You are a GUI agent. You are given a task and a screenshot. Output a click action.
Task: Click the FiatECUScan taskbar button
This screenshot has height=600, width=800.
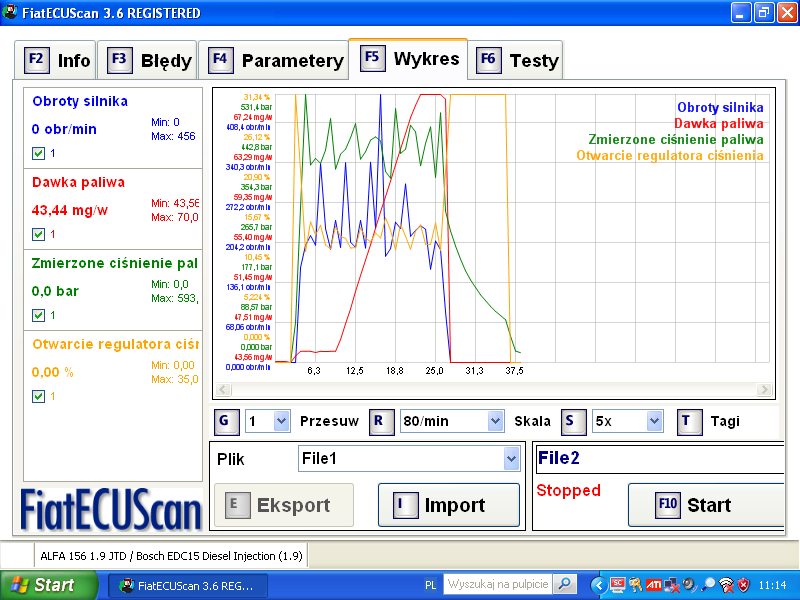[188, 585]
